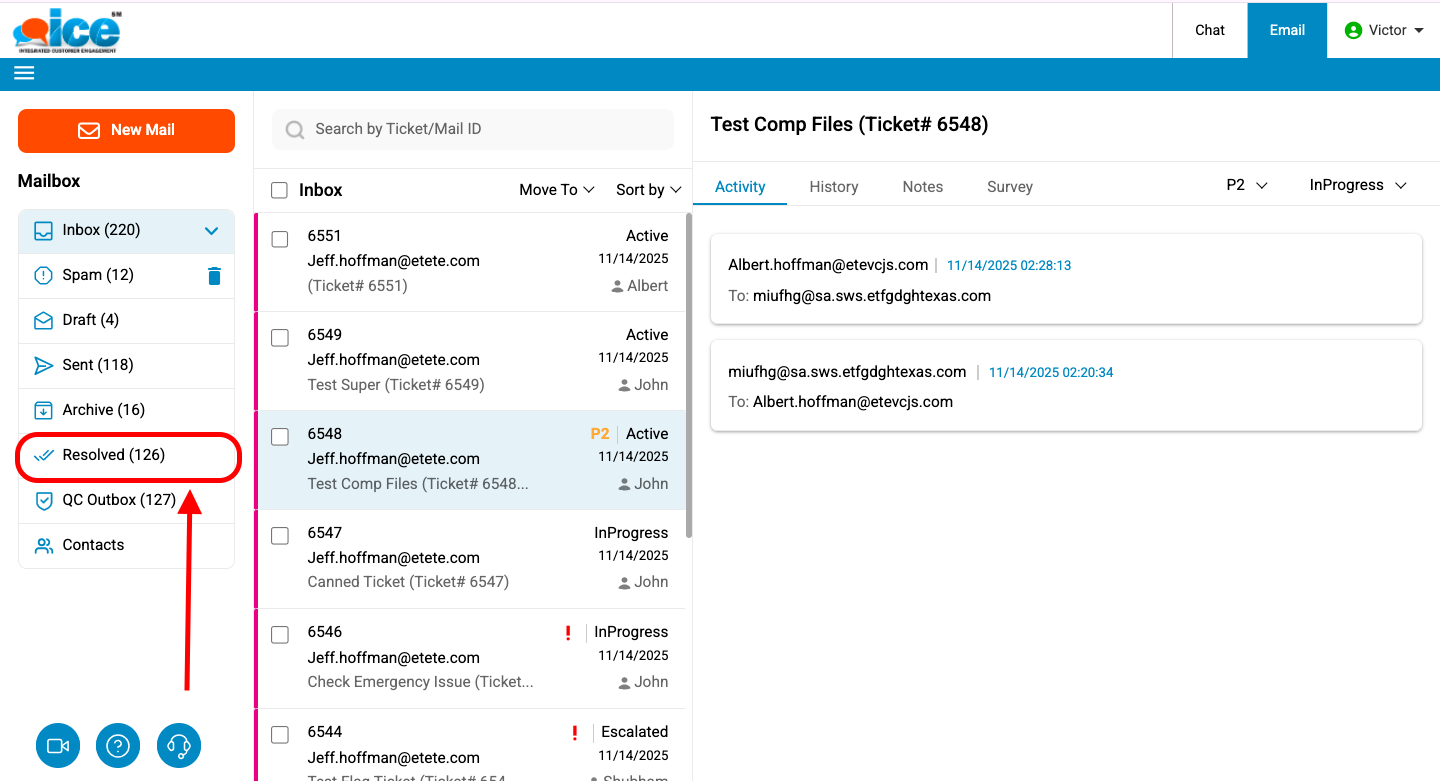
Task: Click the QC Outbox shield icon
Action: (43, 500)
